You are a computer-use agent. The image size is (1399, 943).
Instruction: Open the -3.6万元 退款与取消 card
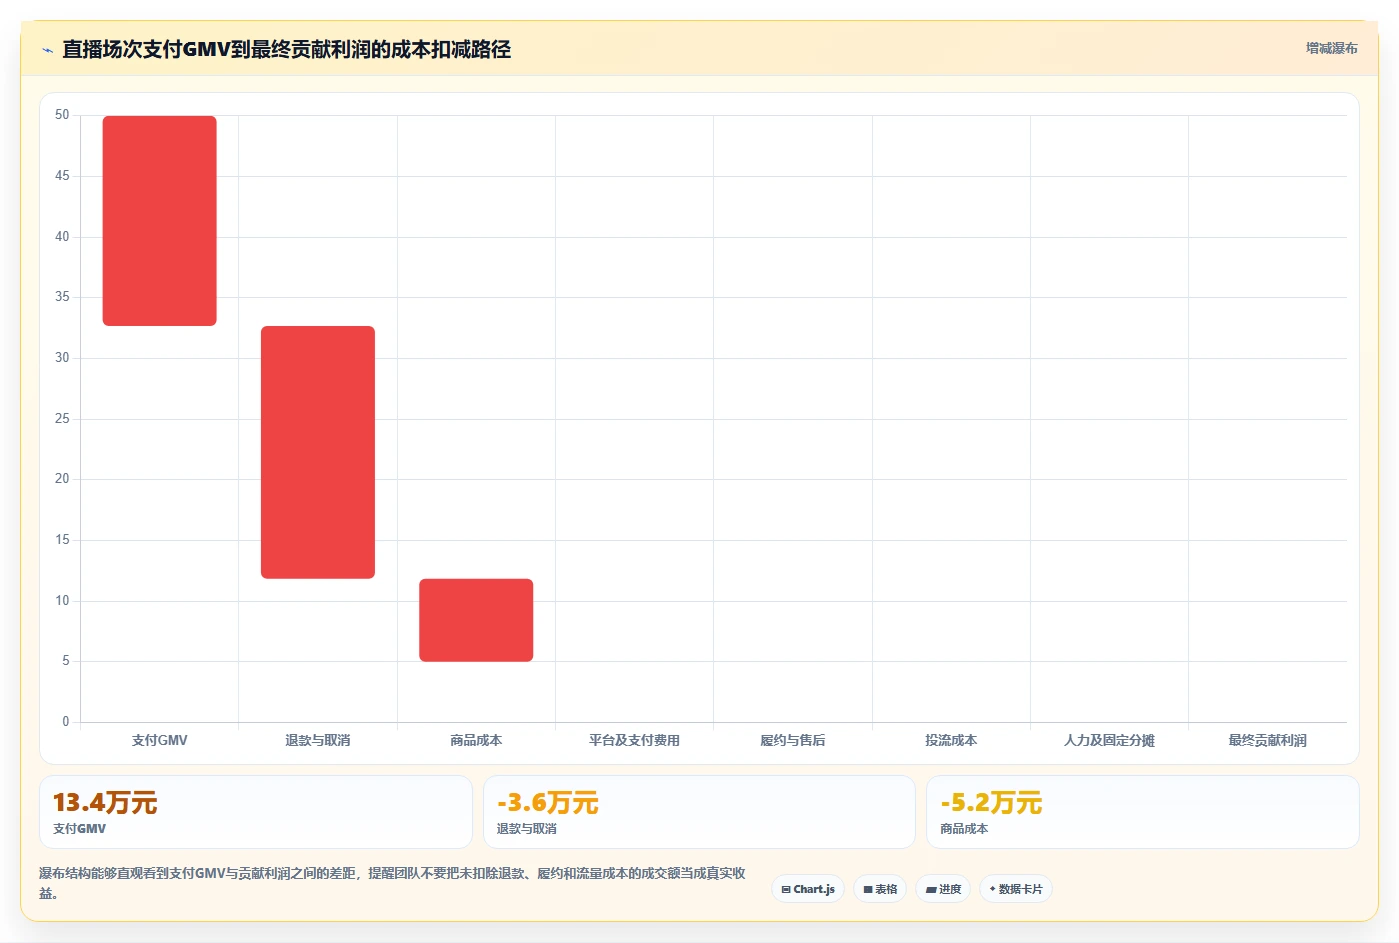point(699,812)
